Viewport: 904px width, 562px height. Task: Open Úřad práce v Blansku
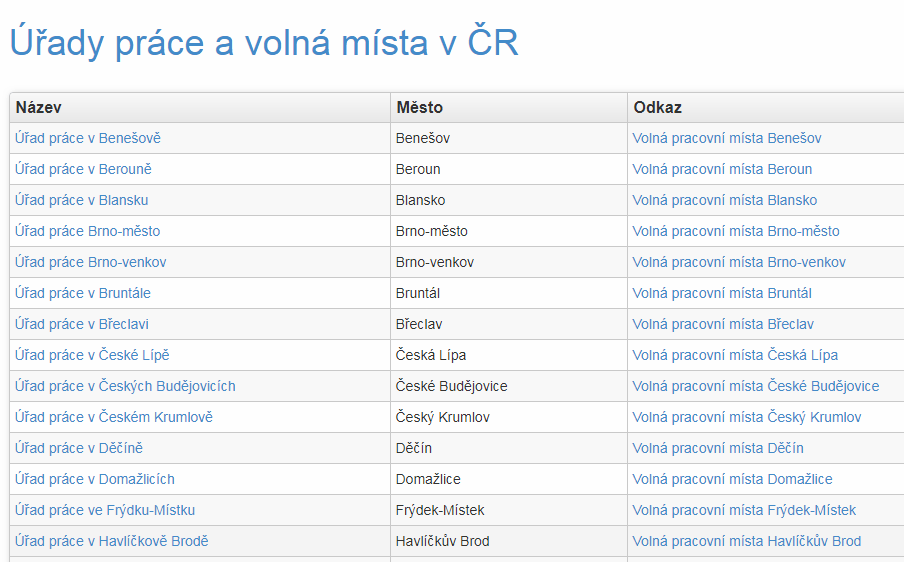(x=81, y=200)
